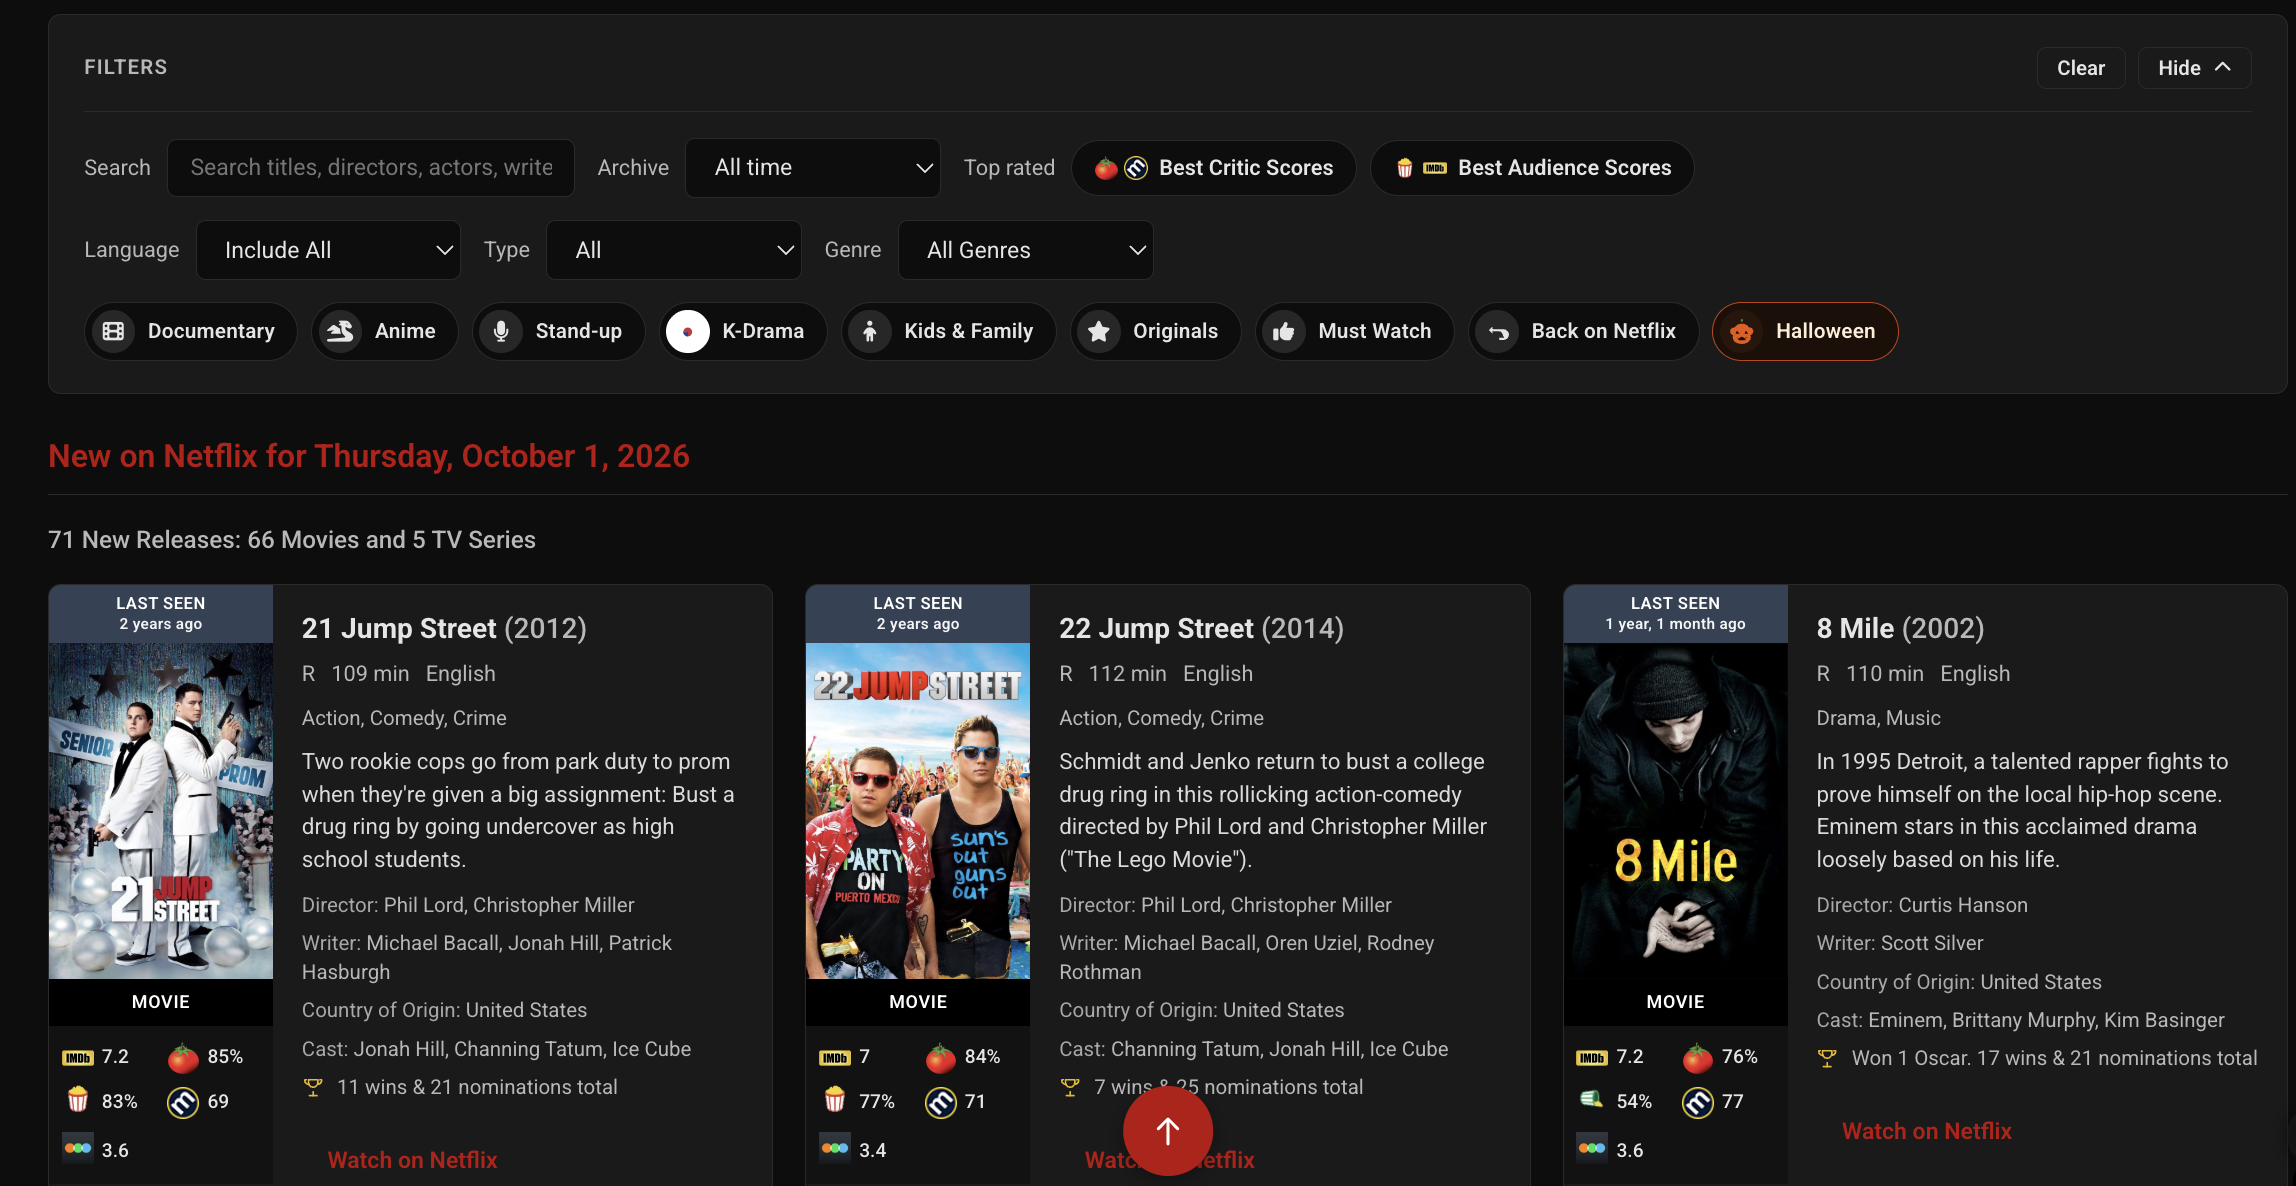
Task: Click tomato score icon for 22 Jump Street
Action: [940, 1057]
